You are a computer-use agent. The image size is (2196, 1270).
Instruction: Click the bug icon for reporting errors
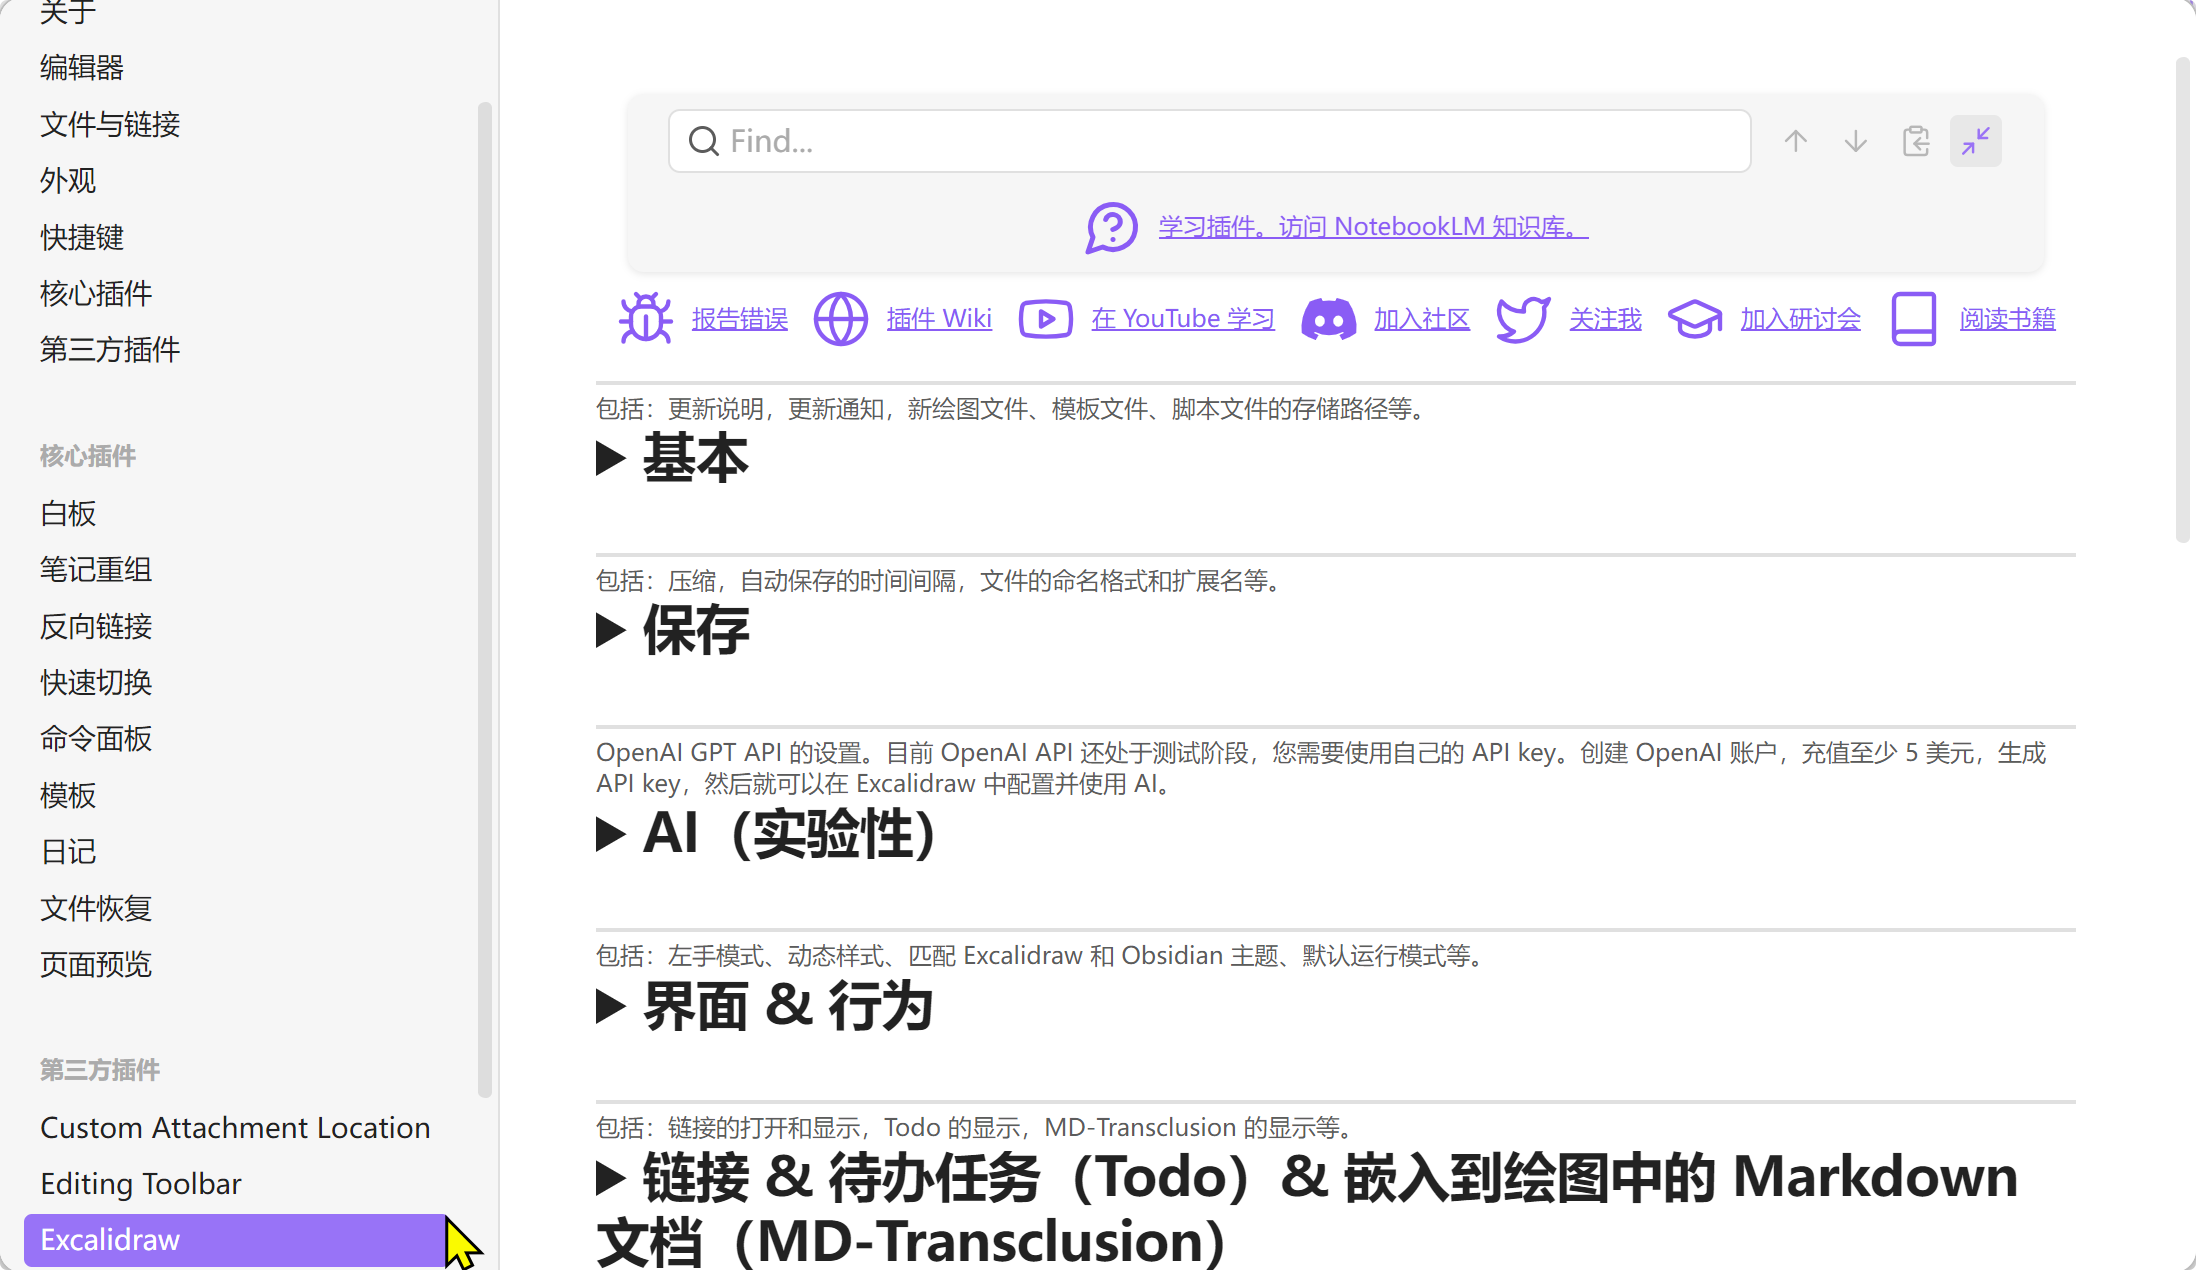pos(645,319)
